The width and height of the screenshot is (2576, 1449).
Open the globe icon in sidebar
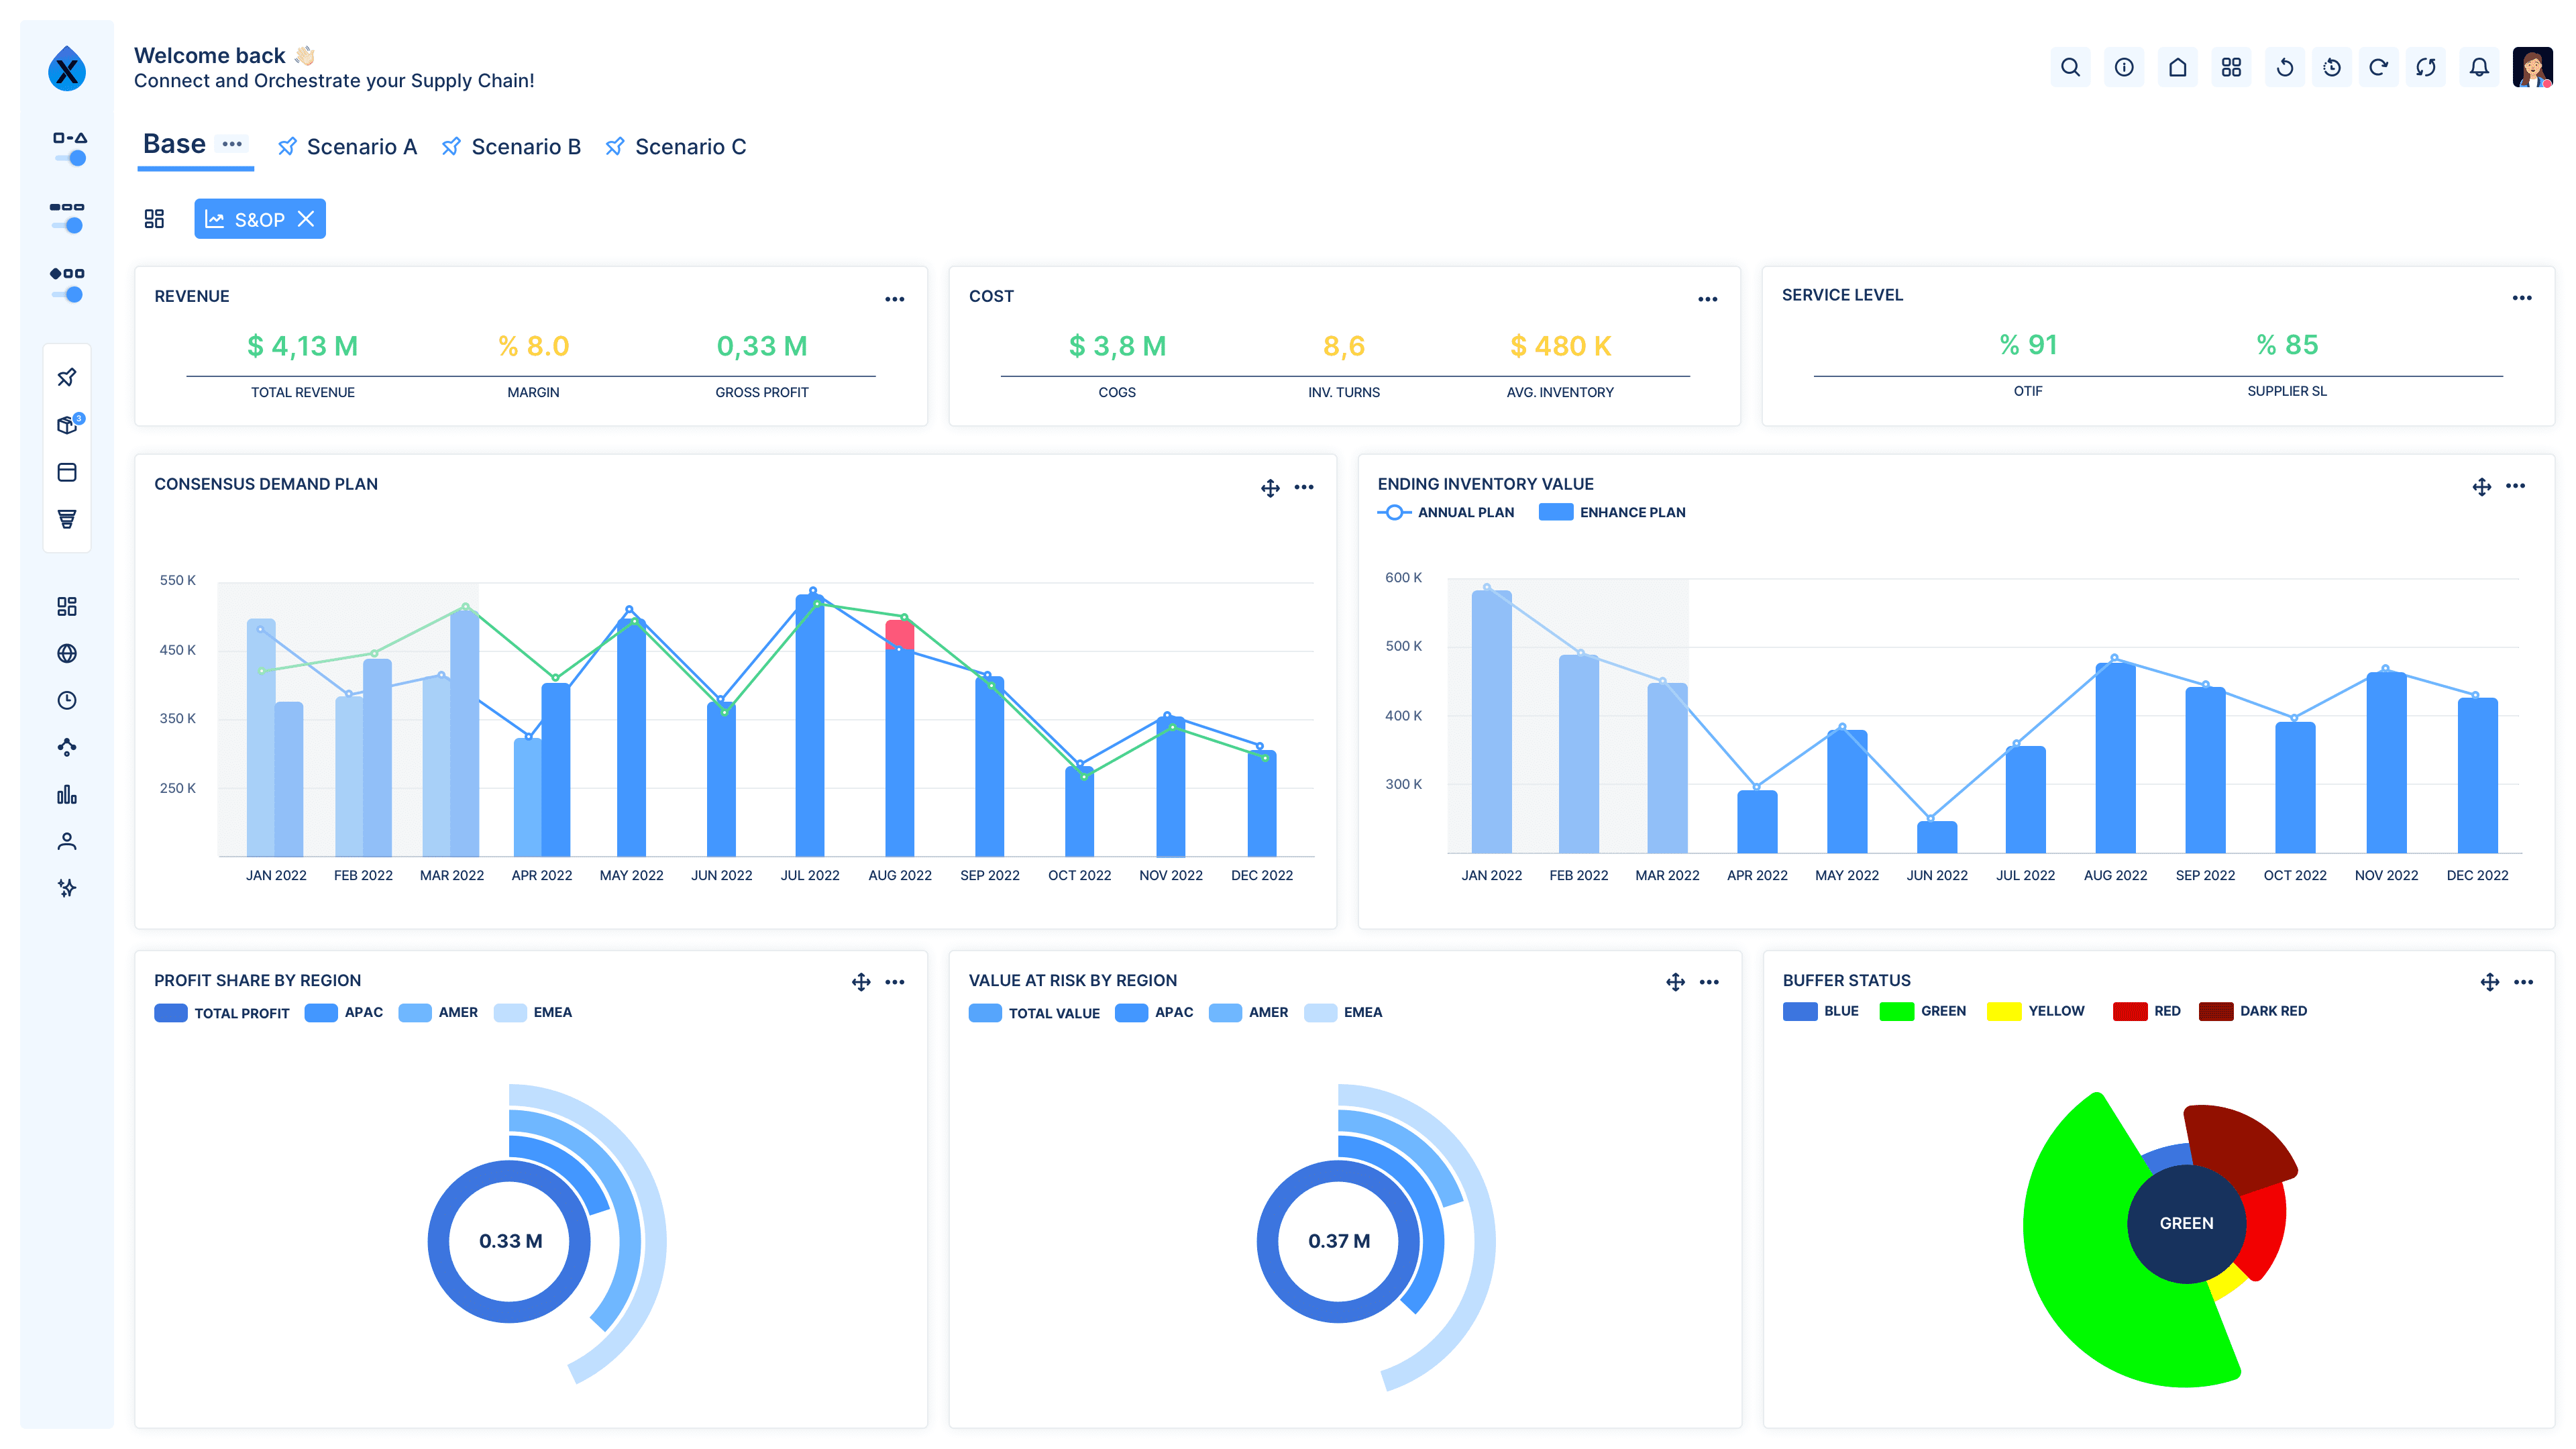click(x=67, y=653)
